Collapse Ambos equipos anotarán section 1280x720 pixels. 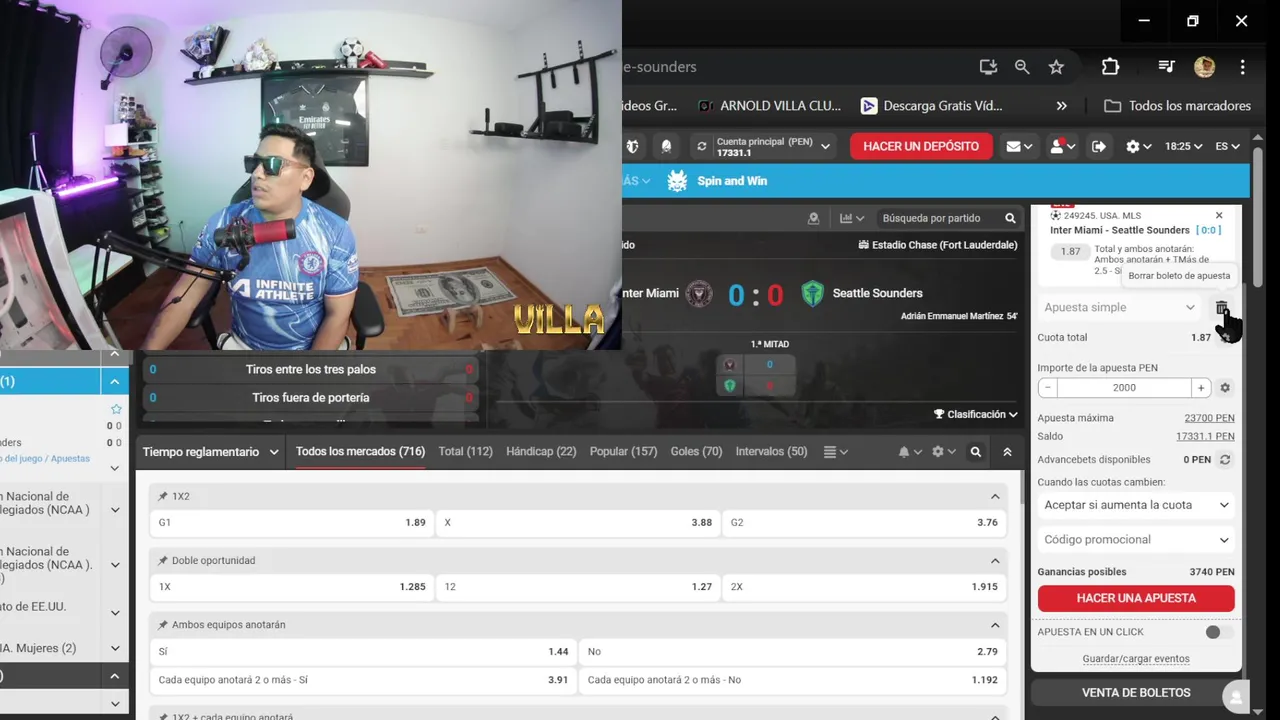pos(995,625)
